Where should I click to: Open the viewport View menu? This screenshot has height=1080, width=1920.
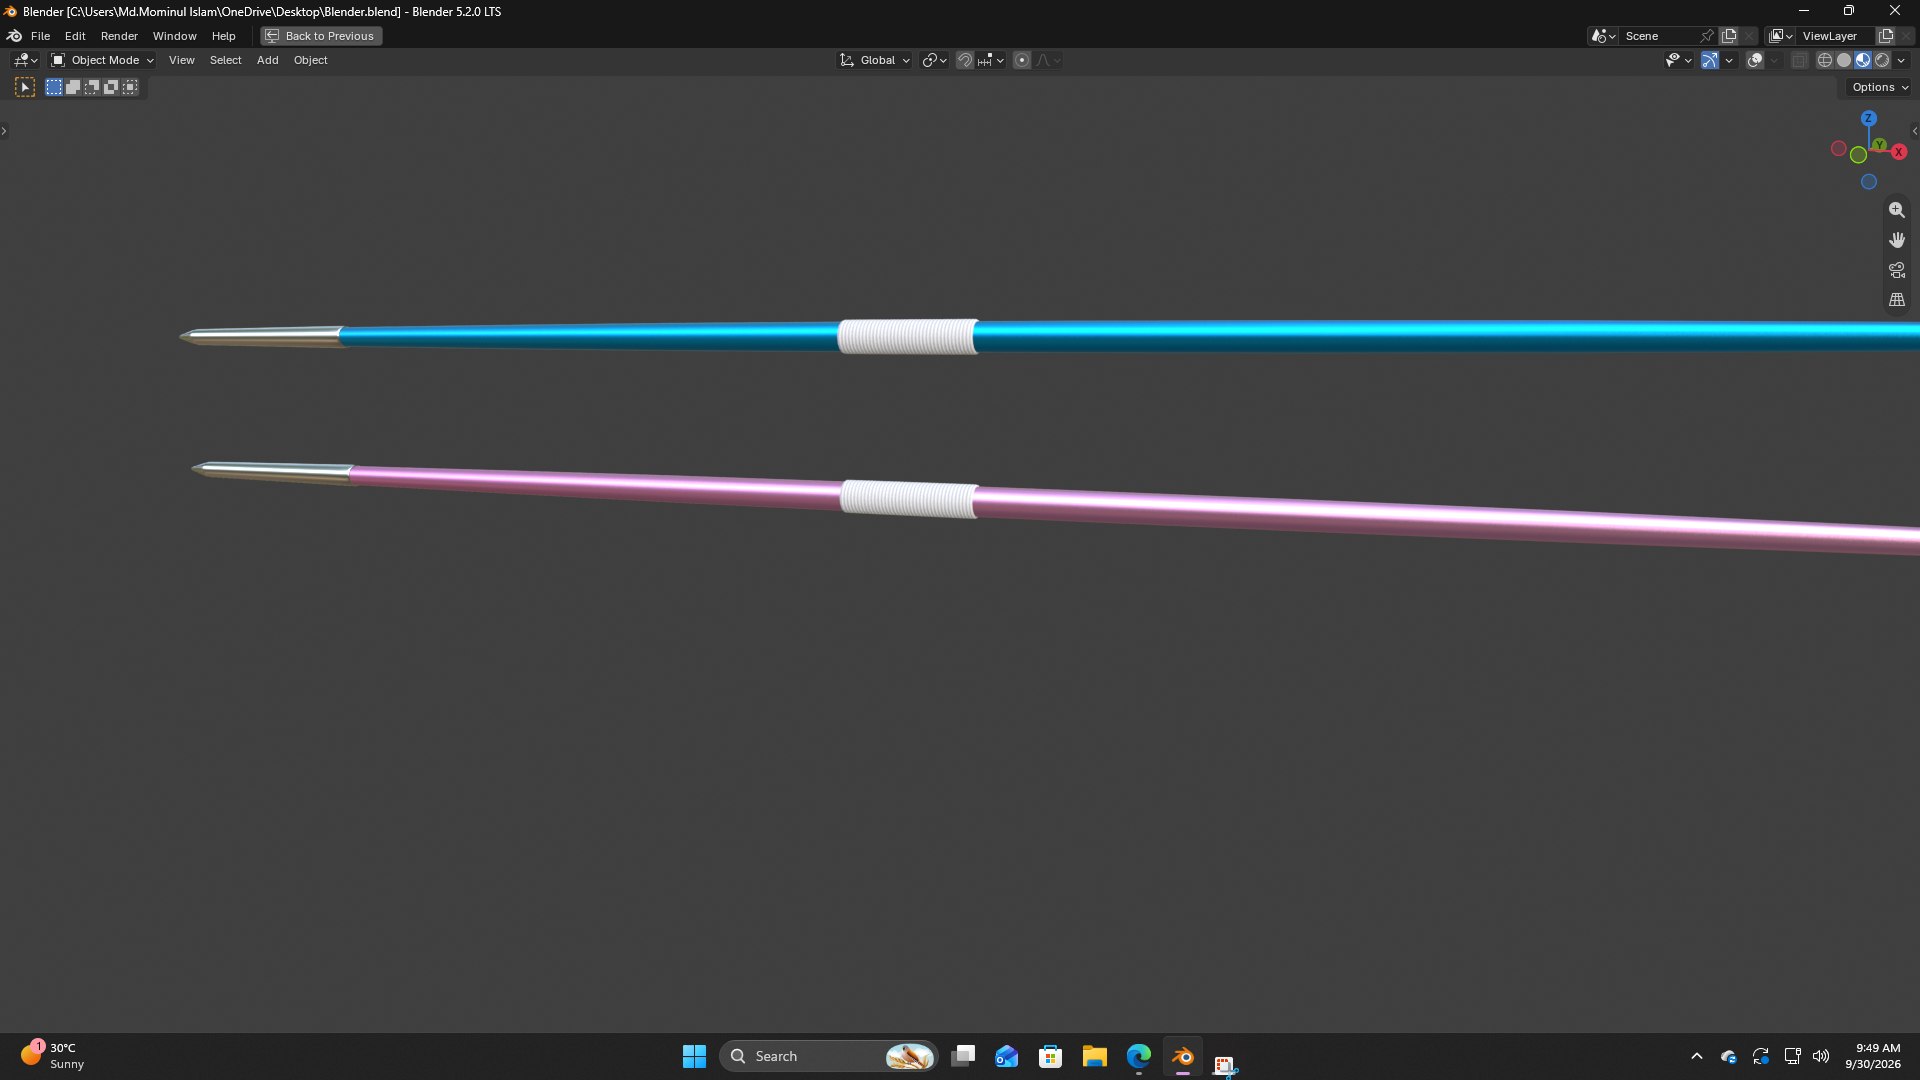[x=181, y=61]
